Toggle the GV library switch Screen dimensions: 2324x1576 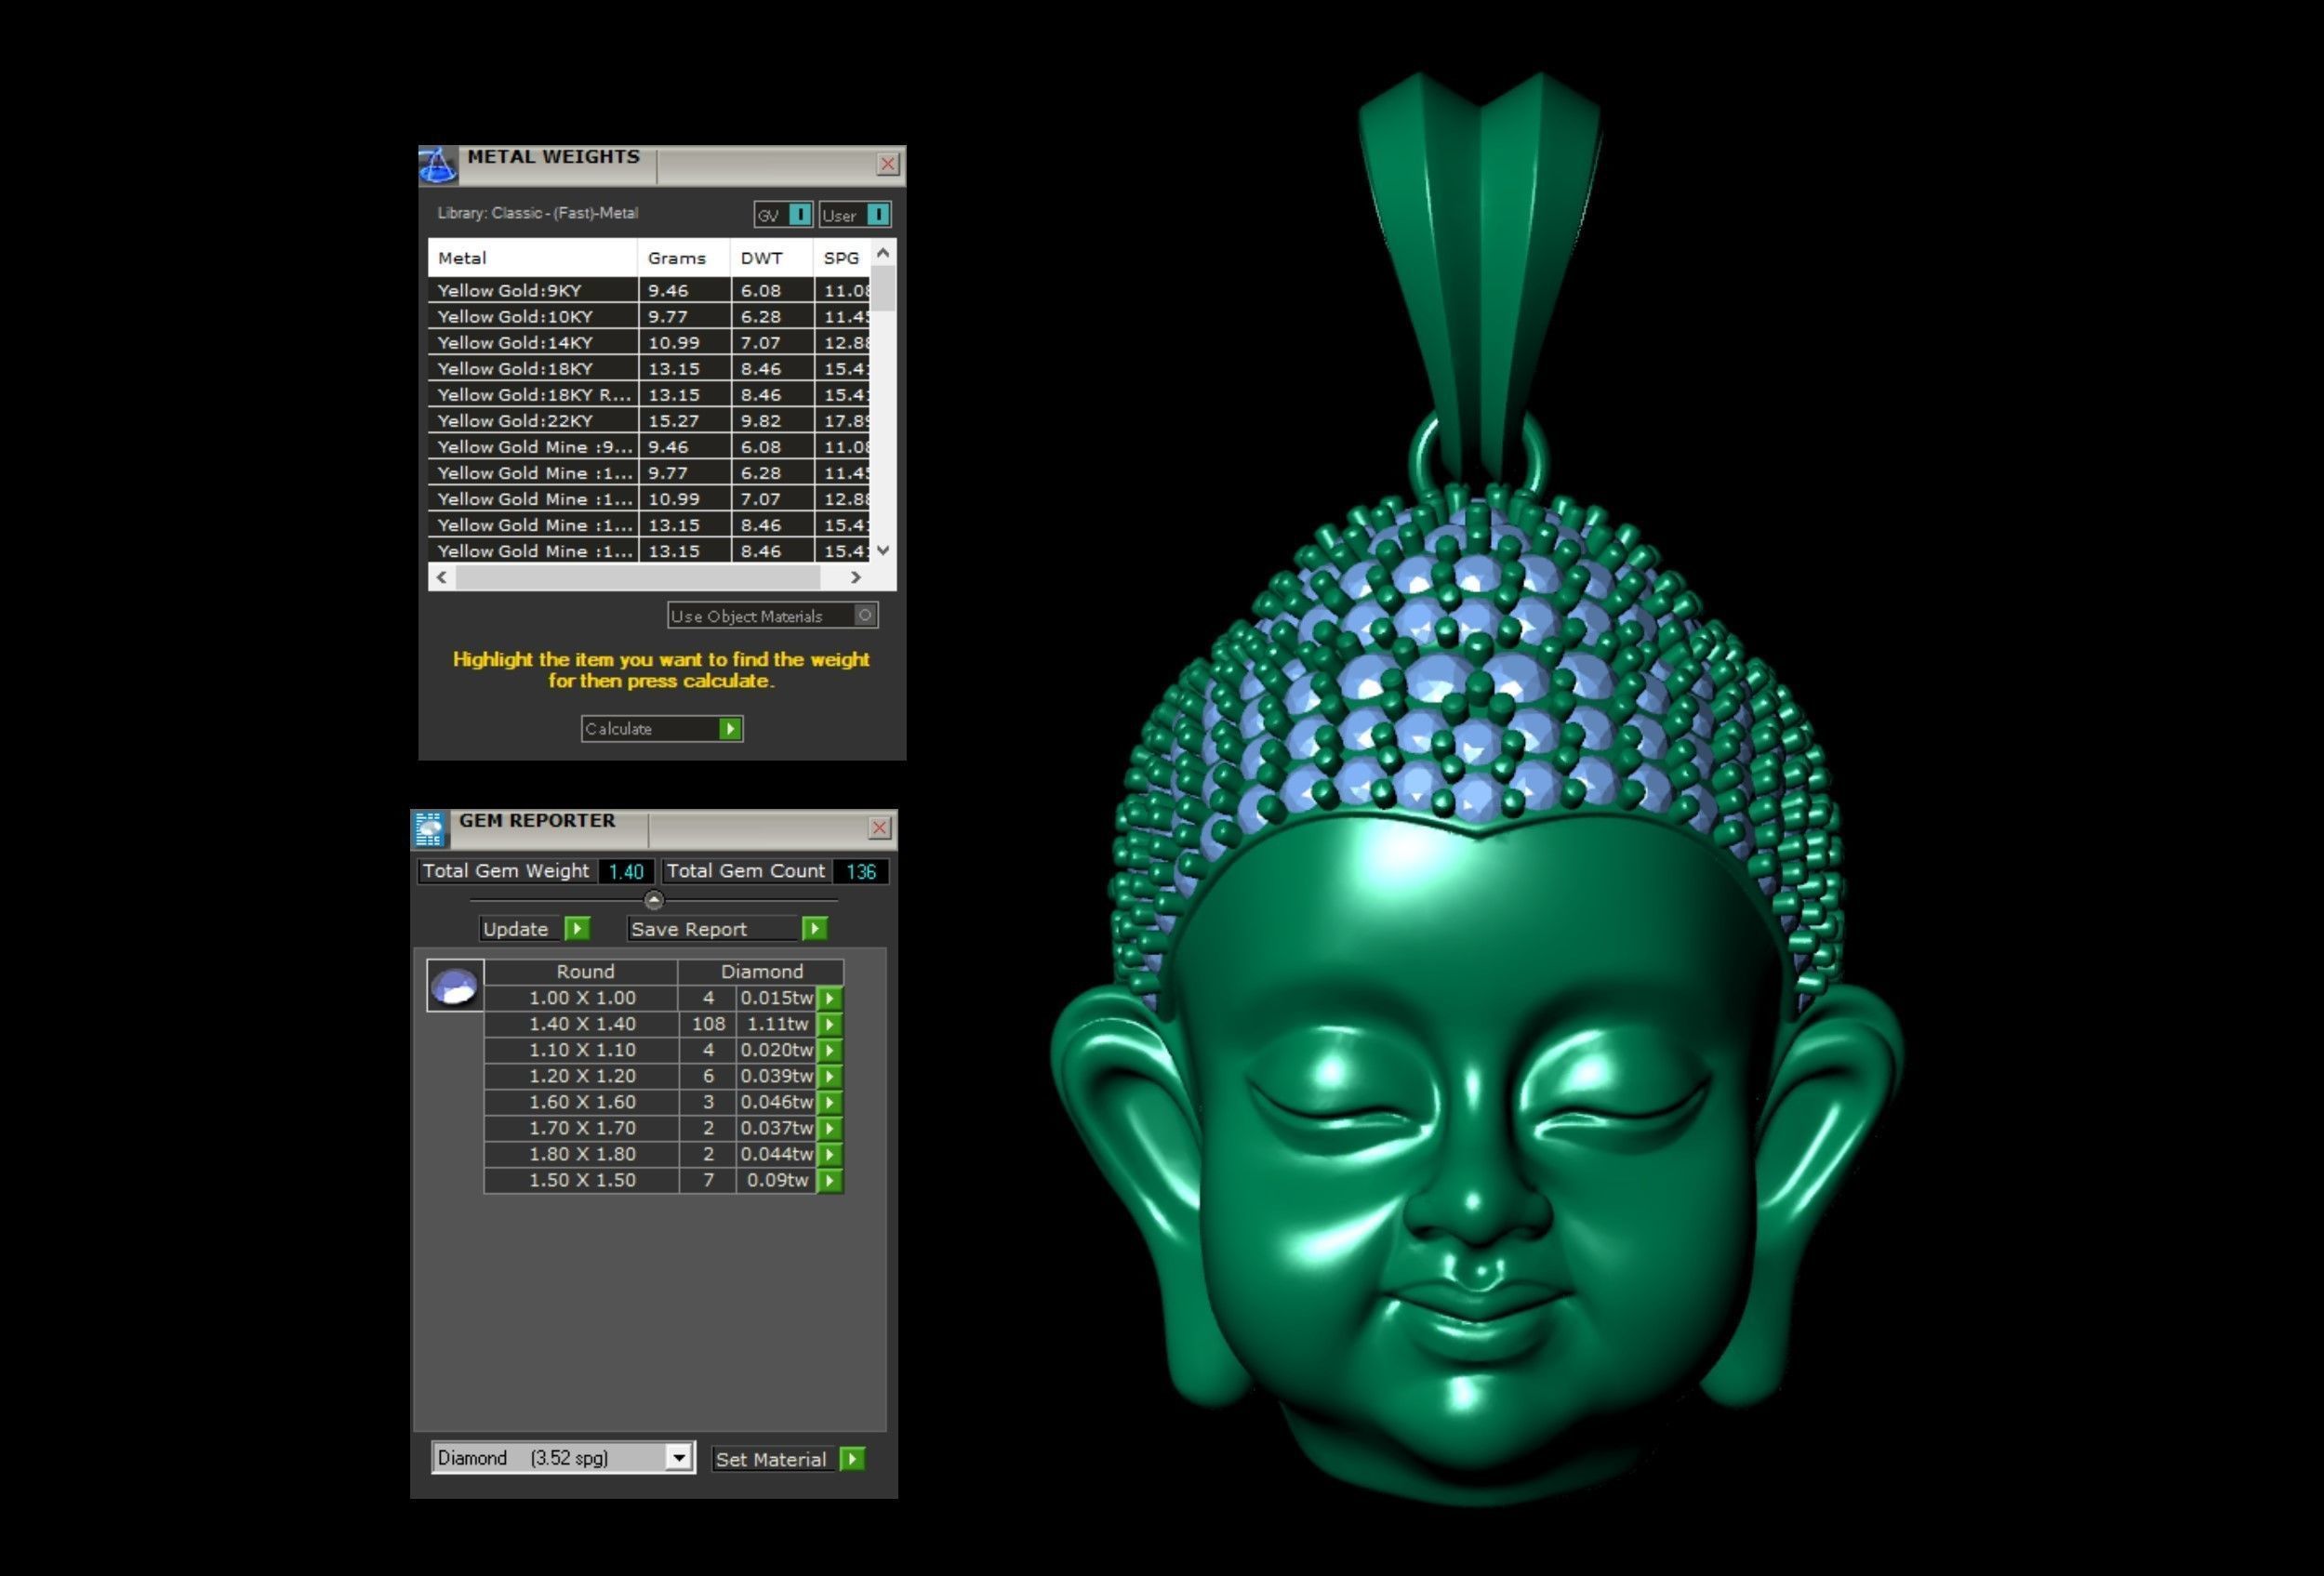800,215
